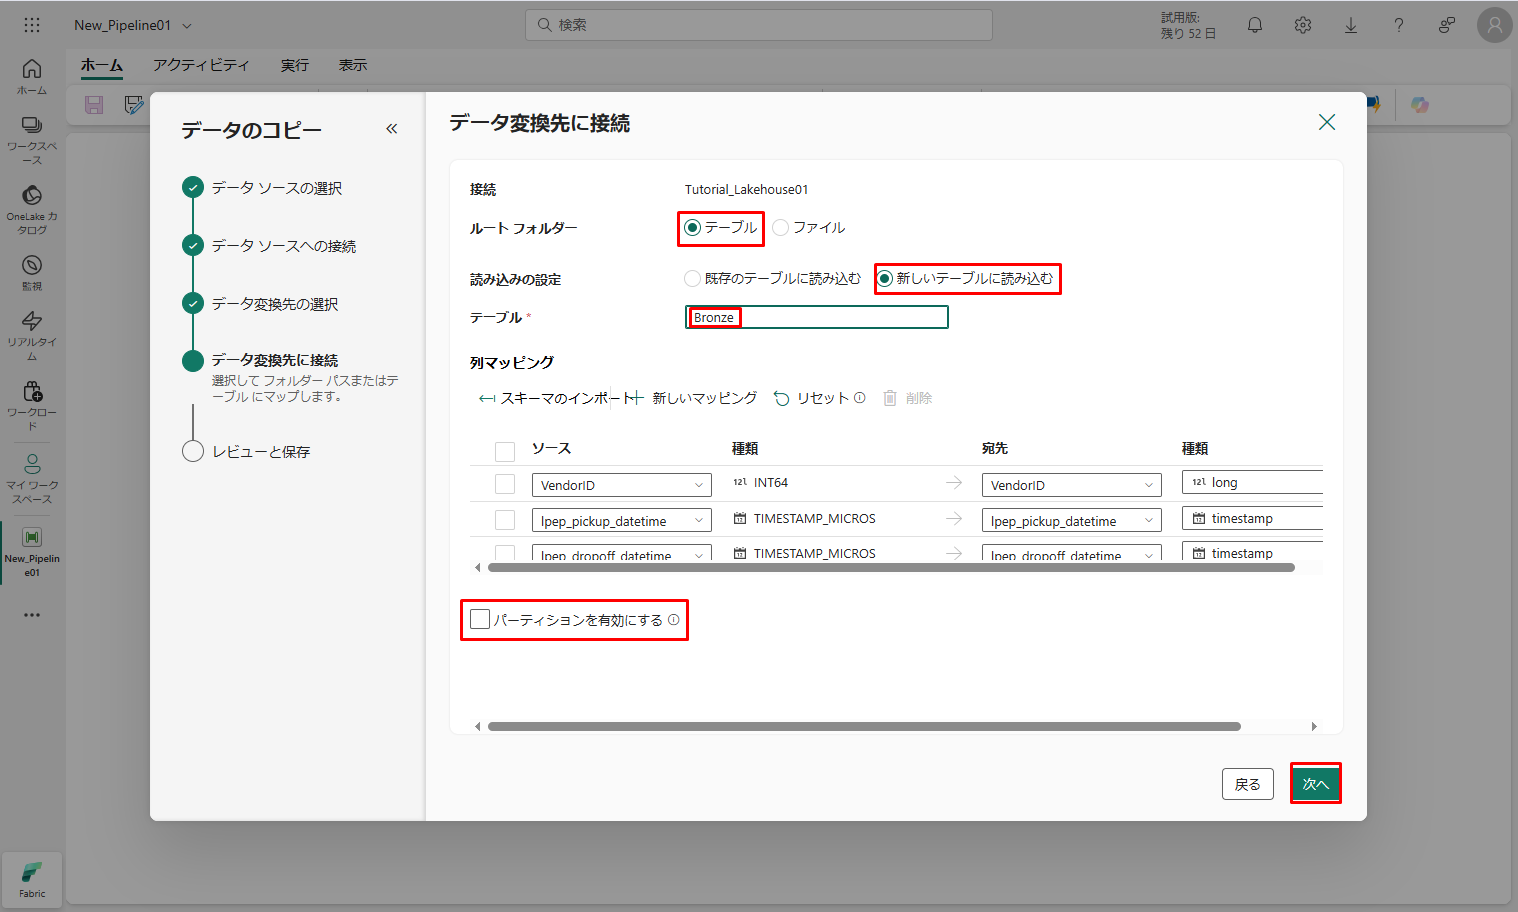Open source lpep_pickup_datetime dropdown

(x=622, y=521)
